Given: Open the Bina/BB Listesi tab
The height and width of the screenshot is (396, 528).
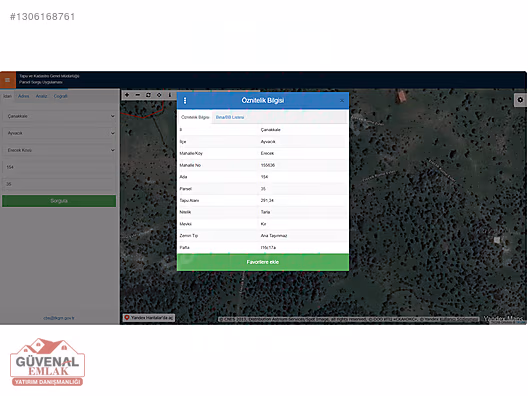Looking at the screenshot, I should pyautogui.click(x=230, y=117).
